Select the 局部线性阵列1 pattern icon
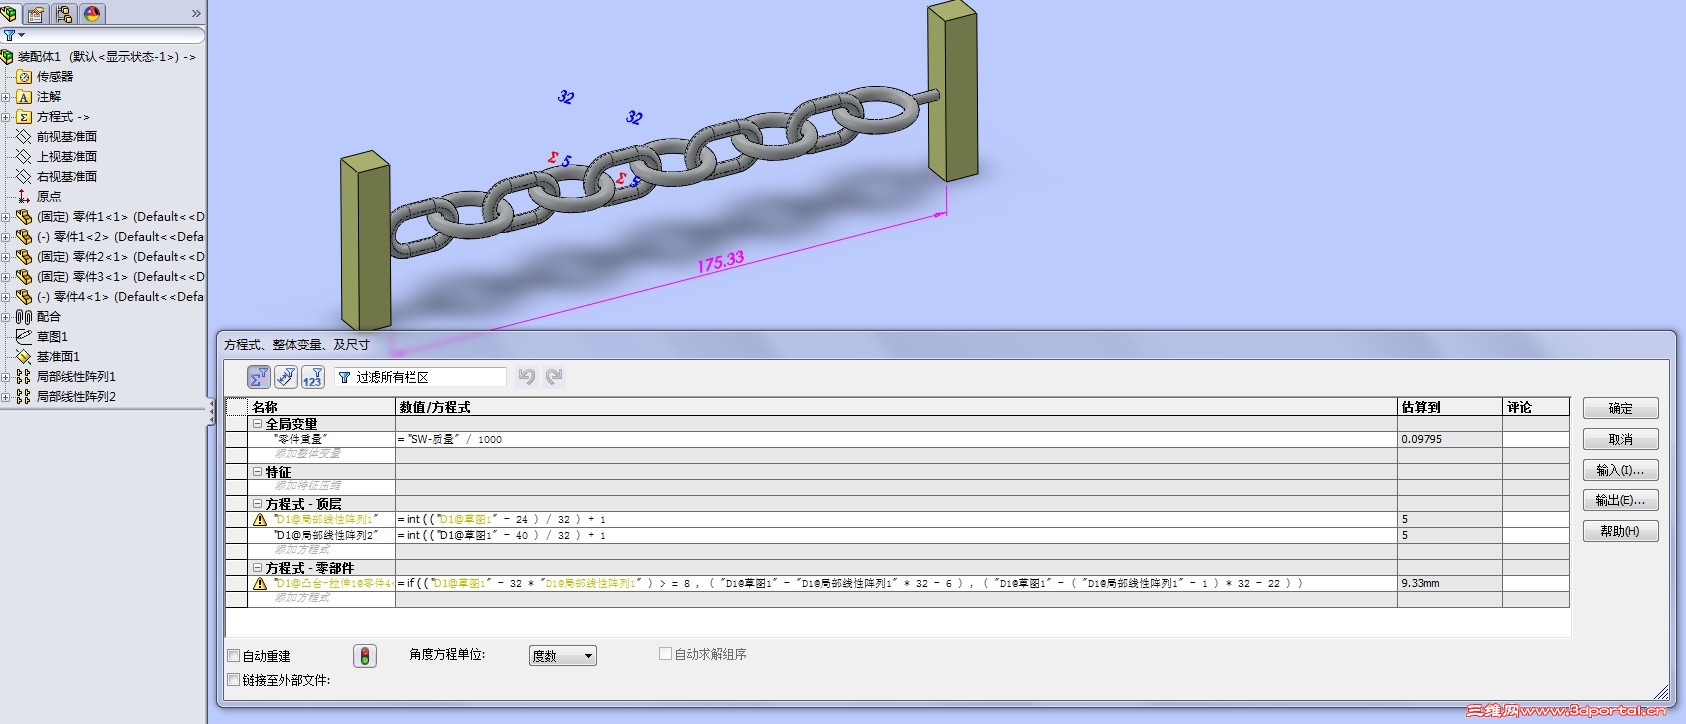1686x724 pixels. (x=25, y=377)
